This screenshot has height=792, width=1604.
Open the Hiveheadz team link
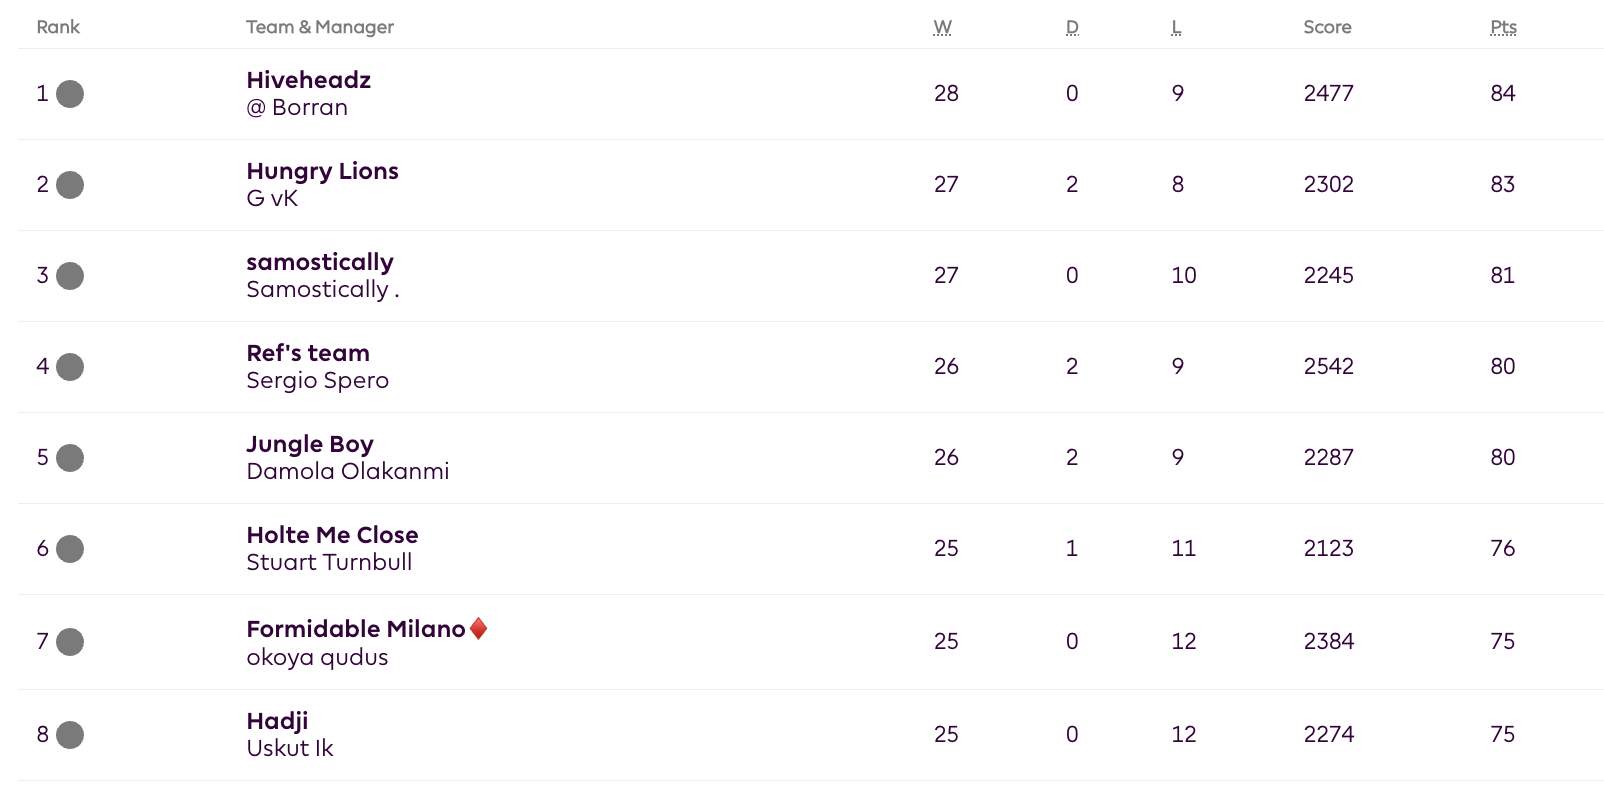(x=308, y=80)
